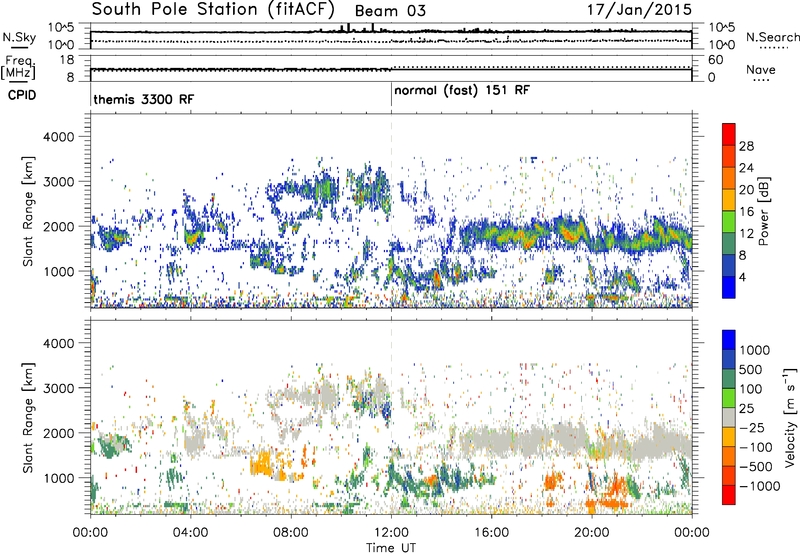
Task: Pick the red top segment of power colorbar
Action: tap(729, 134)
